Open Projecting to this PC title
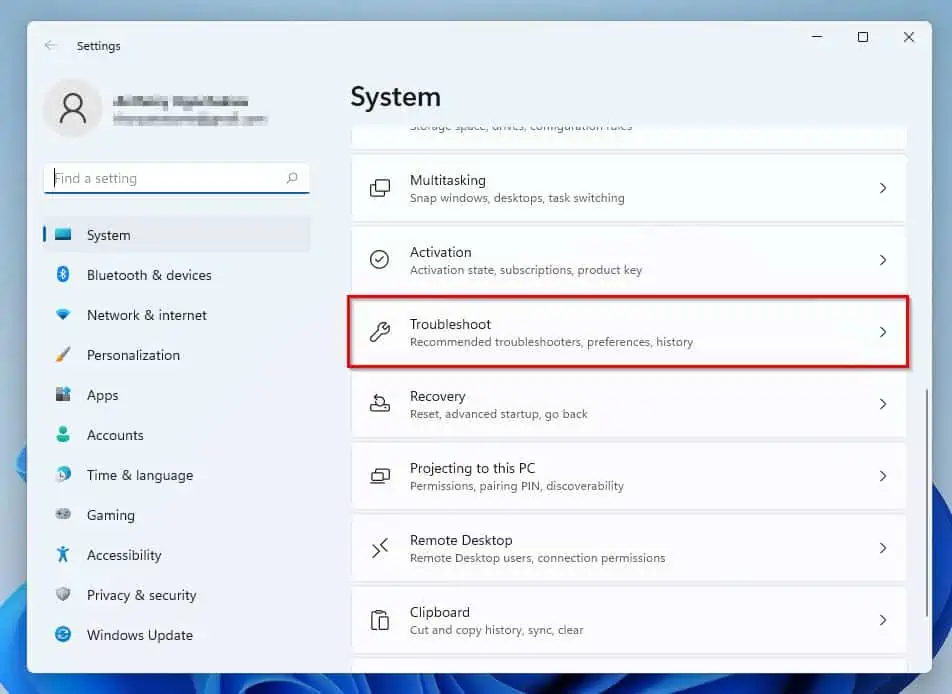 pos(472,468)
